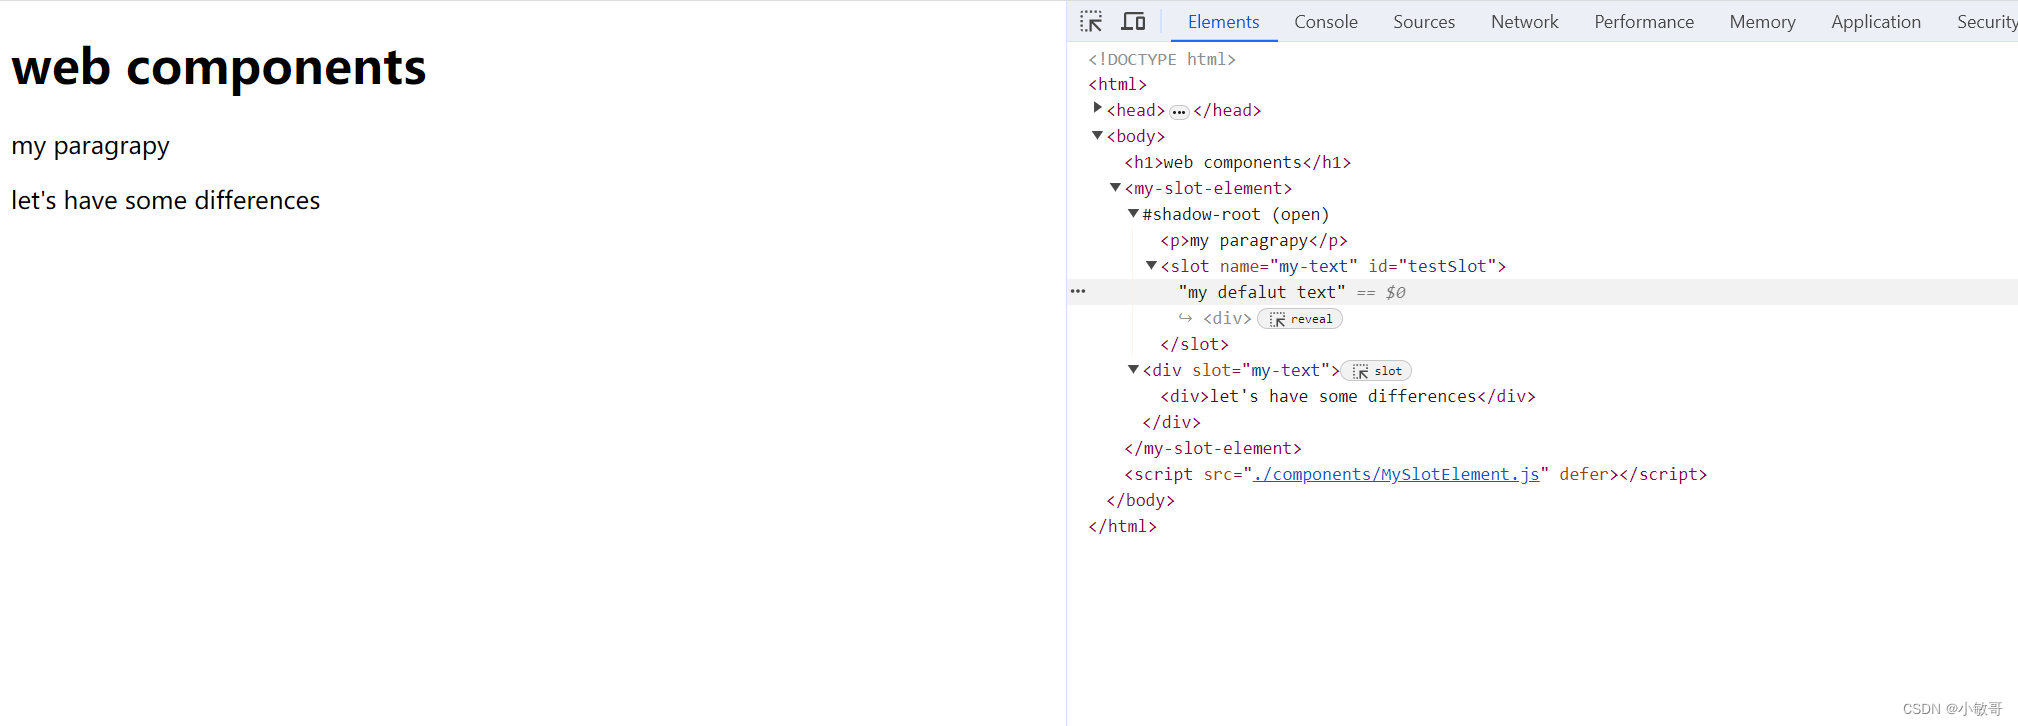Viewport: 2018px width, 726px height.
Task: Select the closing </body> tag line
Action: (x=1140, y=500)
